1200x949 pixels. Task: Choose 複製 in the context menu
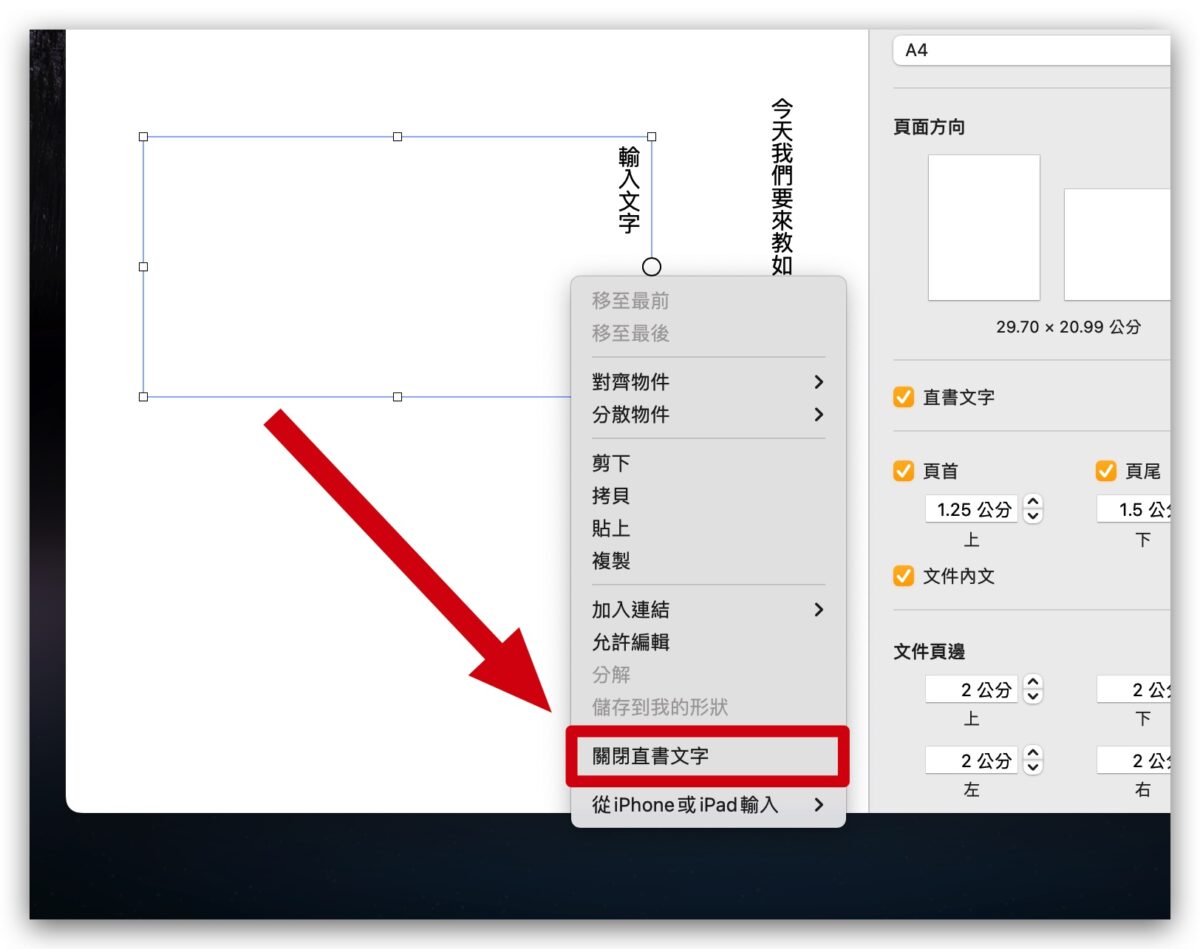click(708, 561)
